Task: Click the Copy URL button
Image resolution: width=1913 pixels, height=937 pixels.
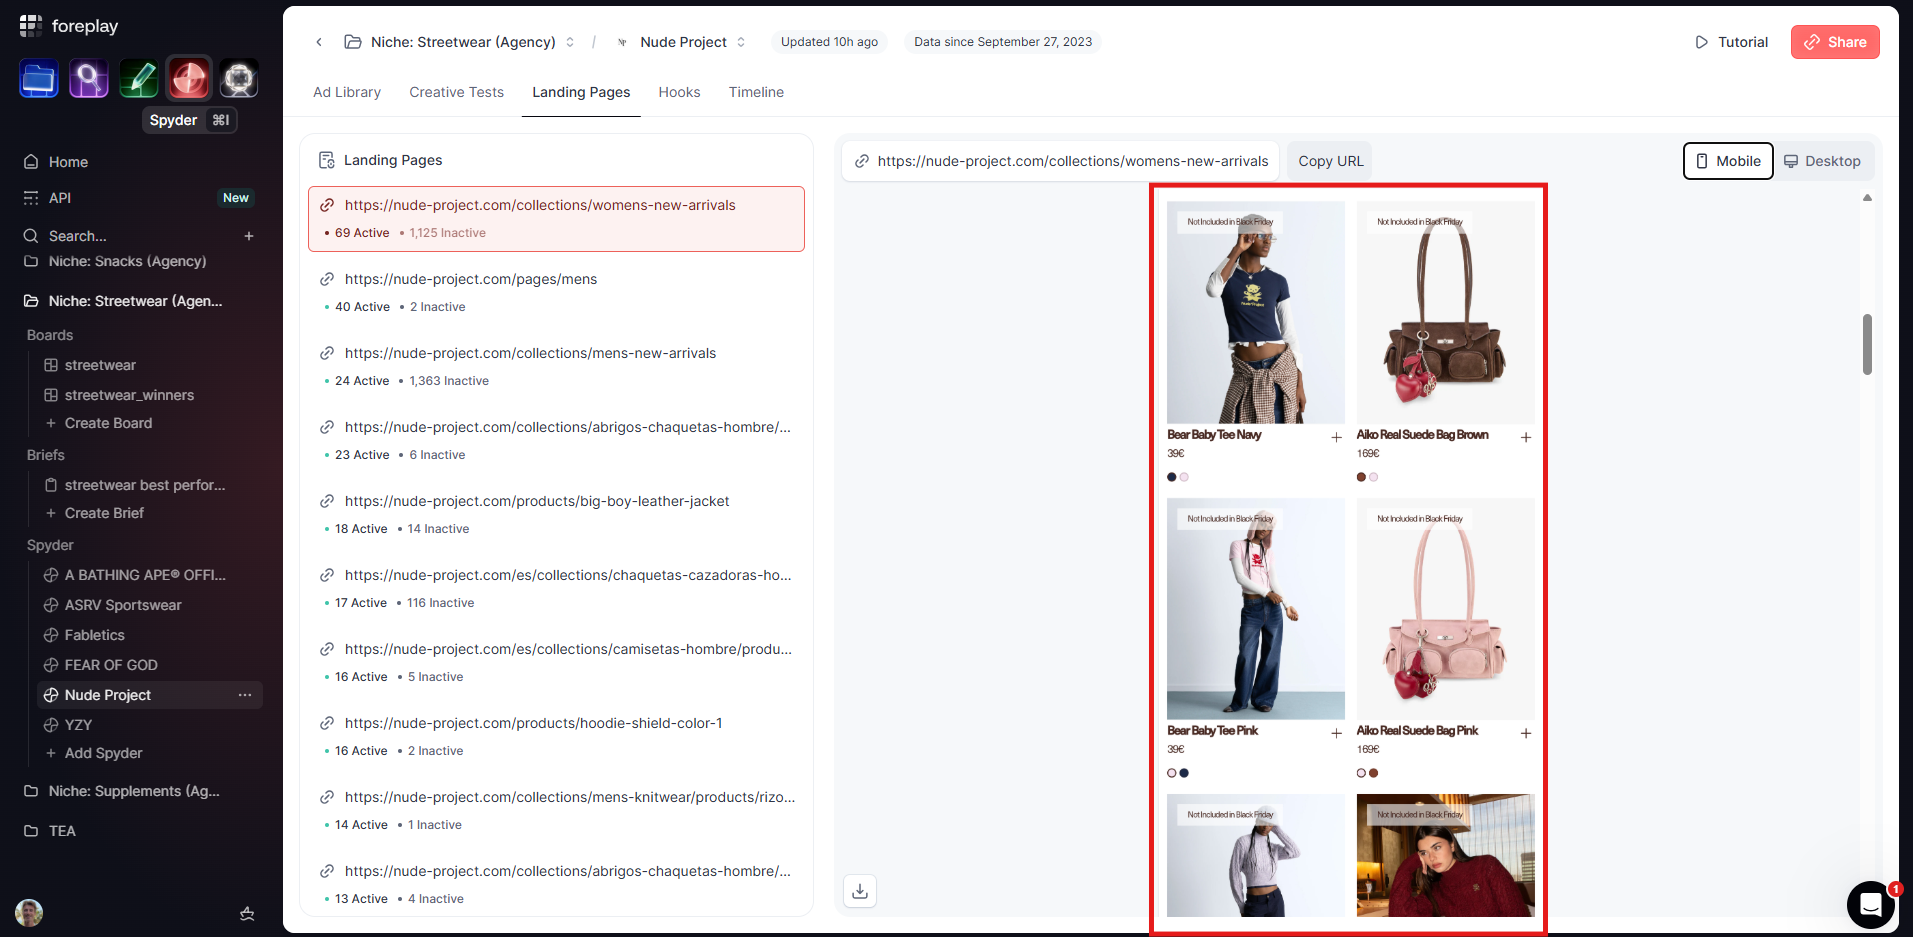Action: click(x=1330, y=161)
